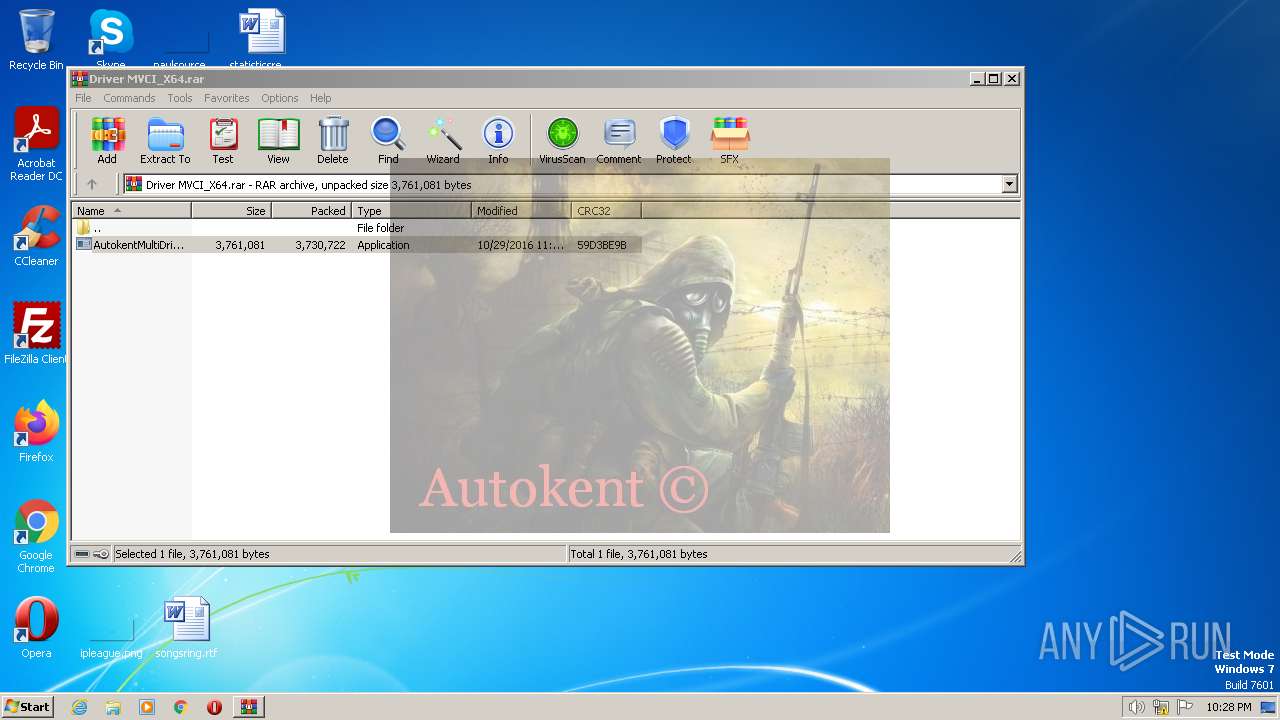Open Opera desktop shortcut
Screen dimensions: 1280x720
tap(36, 628)
